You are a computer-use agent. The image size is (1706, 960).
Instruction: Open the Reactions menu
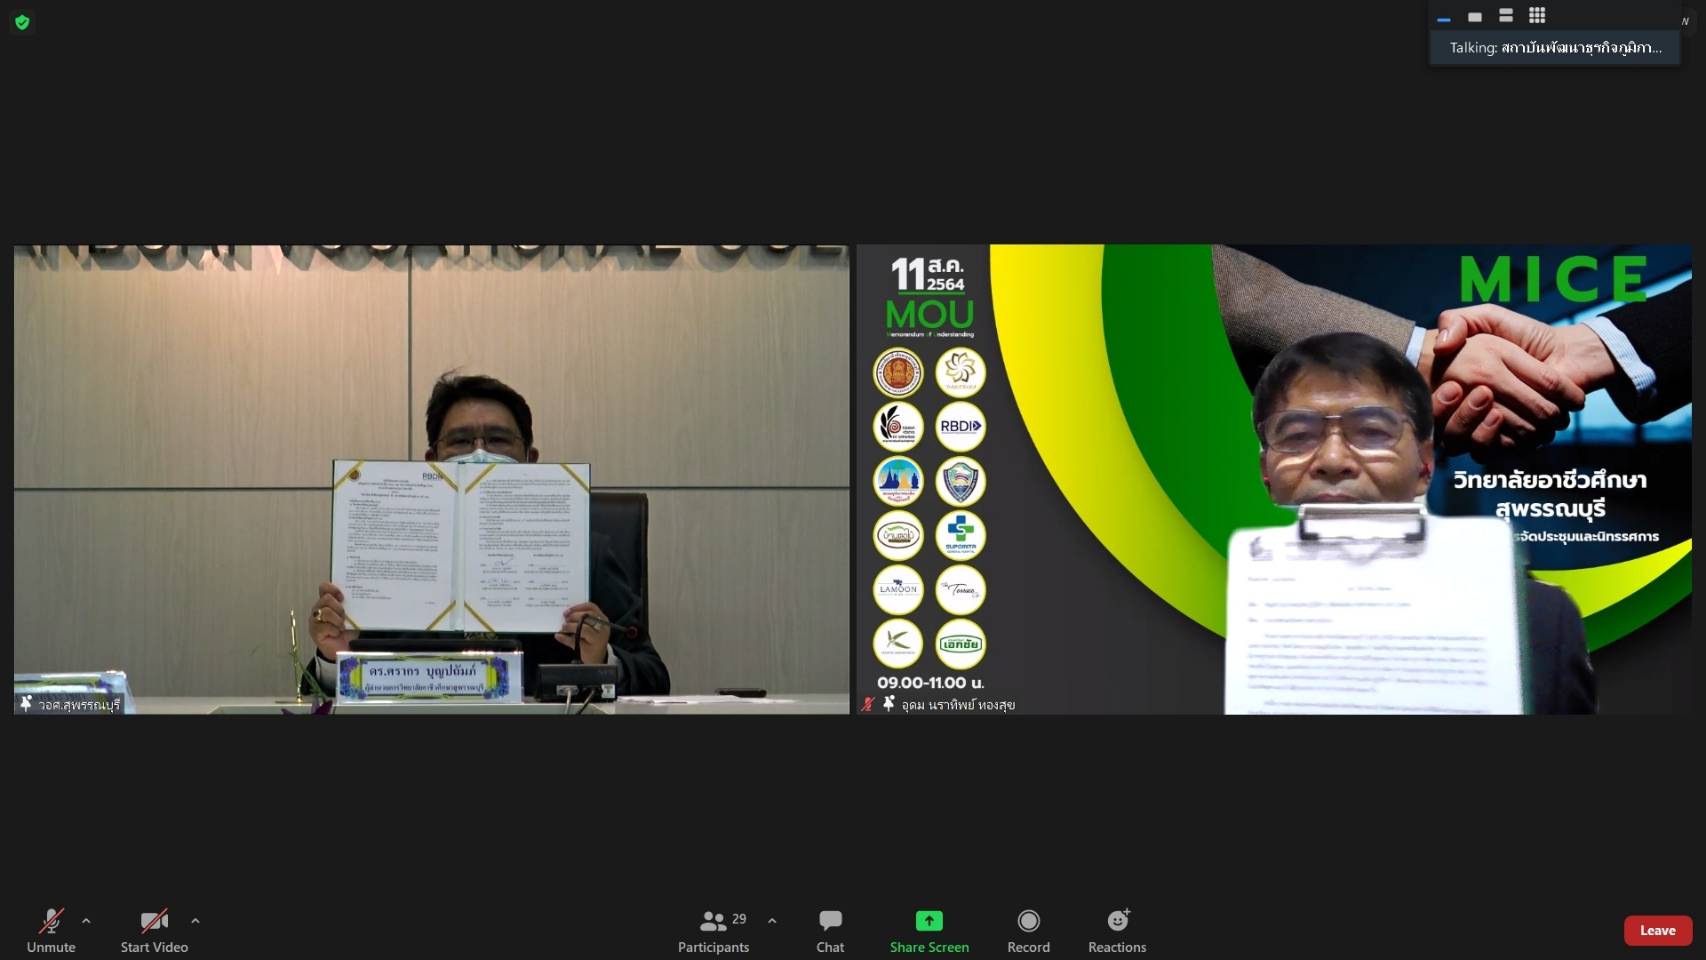(1117, 930)
